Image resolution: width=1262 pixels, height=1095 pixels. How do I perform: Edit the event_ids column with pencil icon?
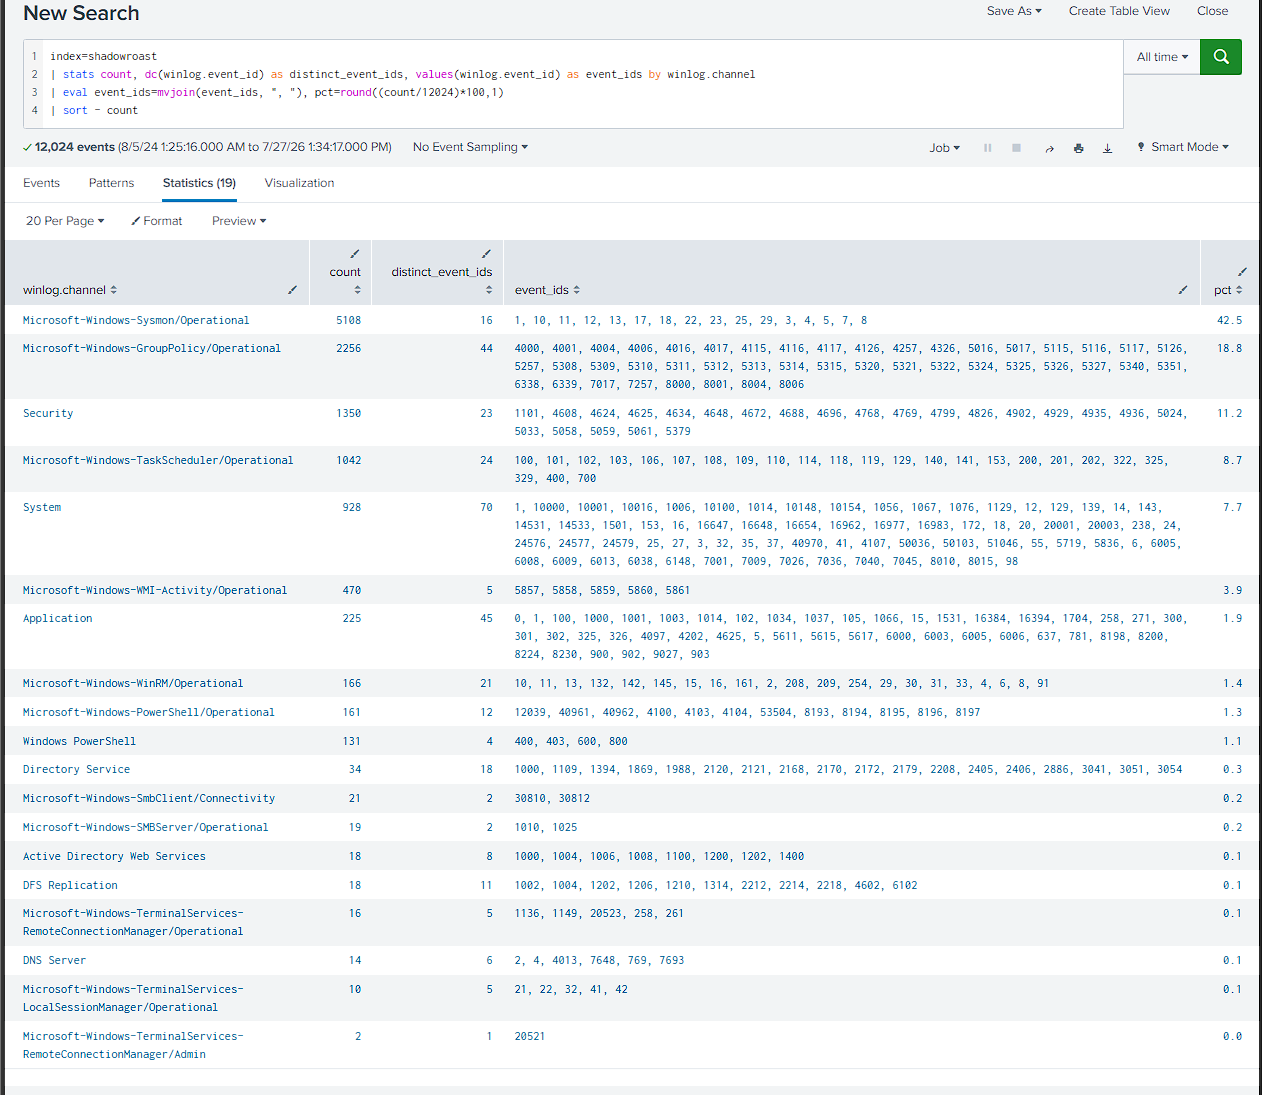tap(1183, 290)
